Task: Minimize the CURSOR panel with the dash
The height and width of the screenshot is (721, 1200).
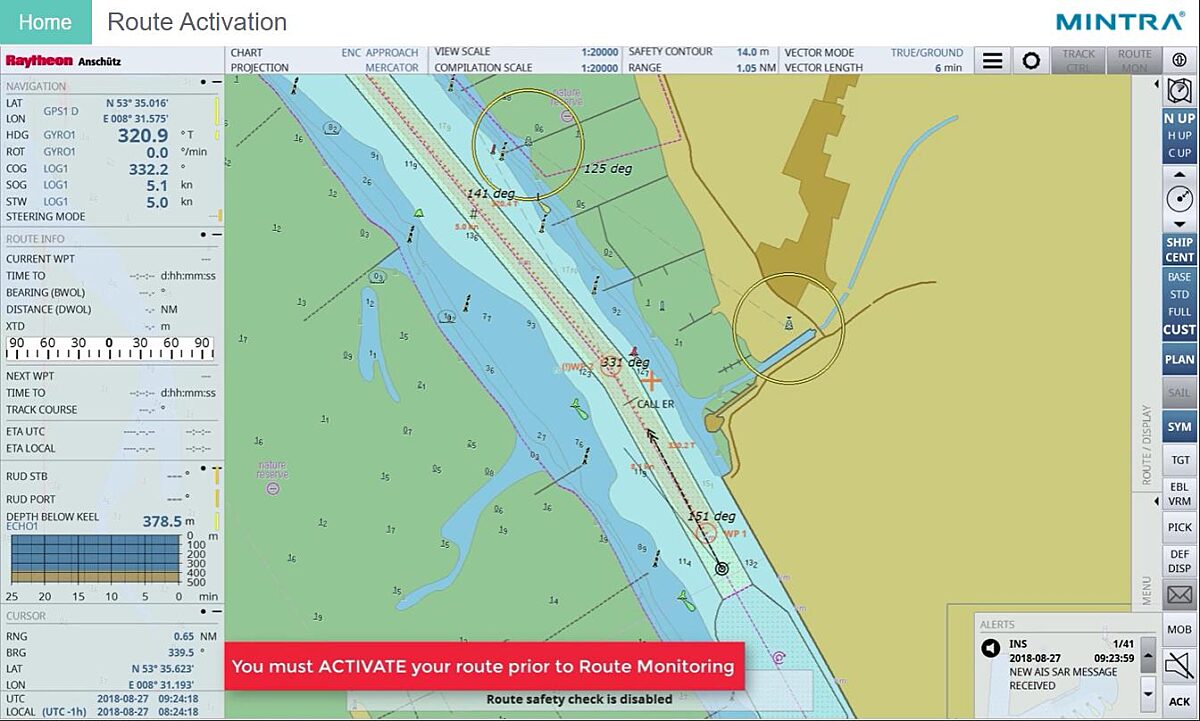Action: click(217, 613)
